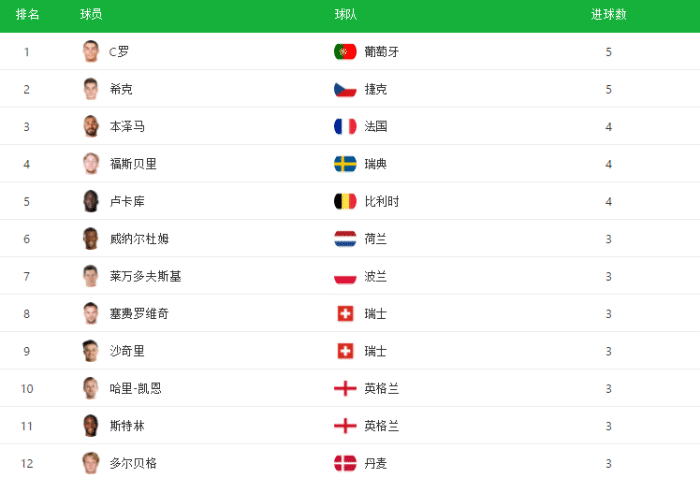Select team name 比利时
Screen dimensions: 700x478
[x=382, y=201]
